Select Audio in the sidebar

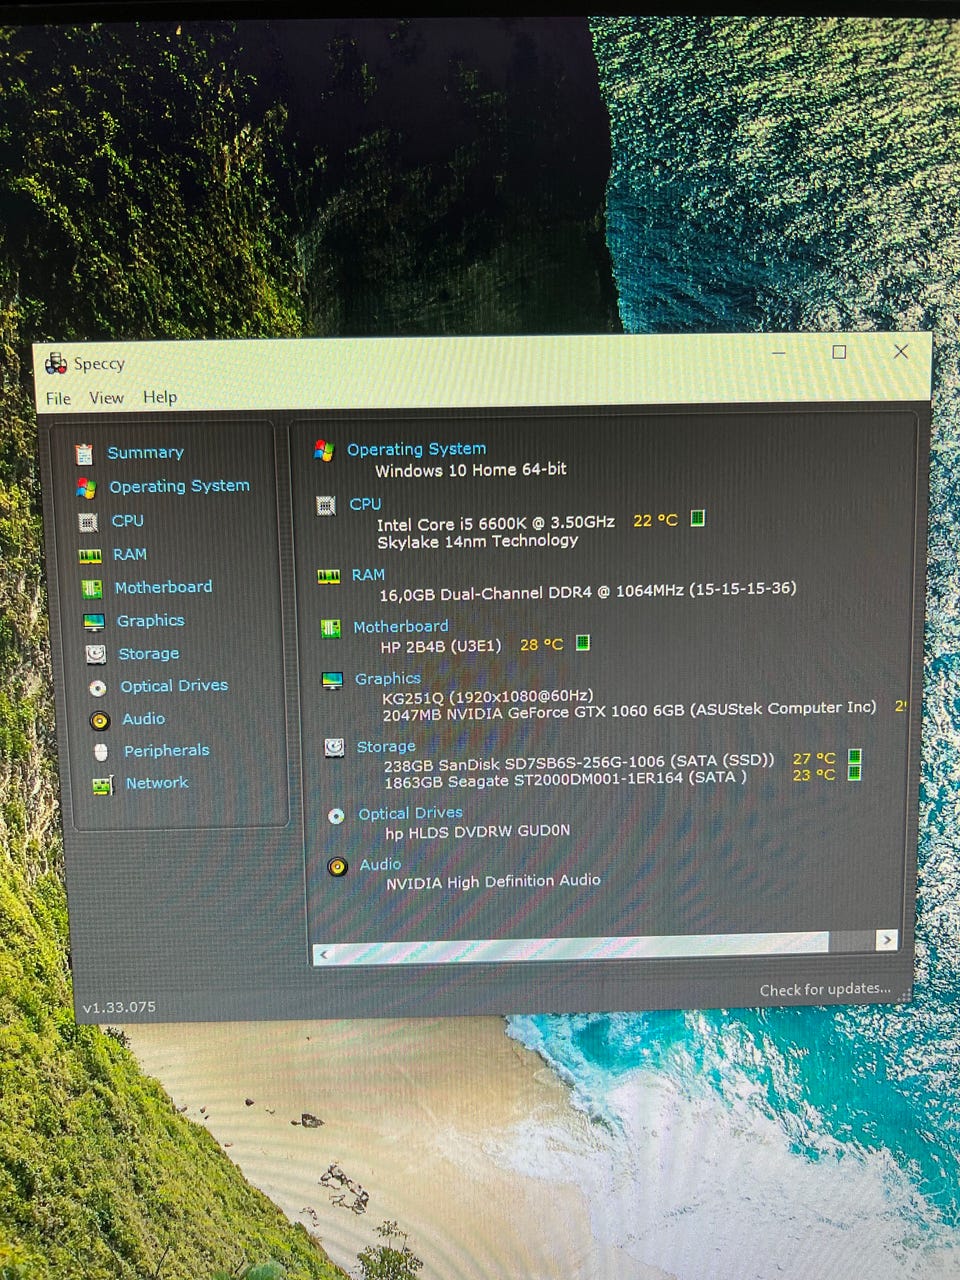[143, 718]
